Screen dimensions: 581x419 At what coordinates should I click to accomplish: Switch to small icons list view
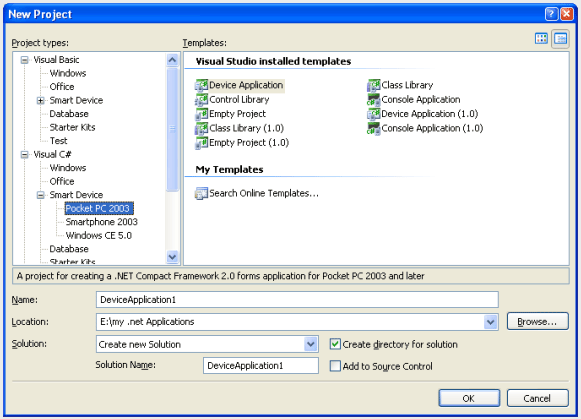click(x=560, y=39)
